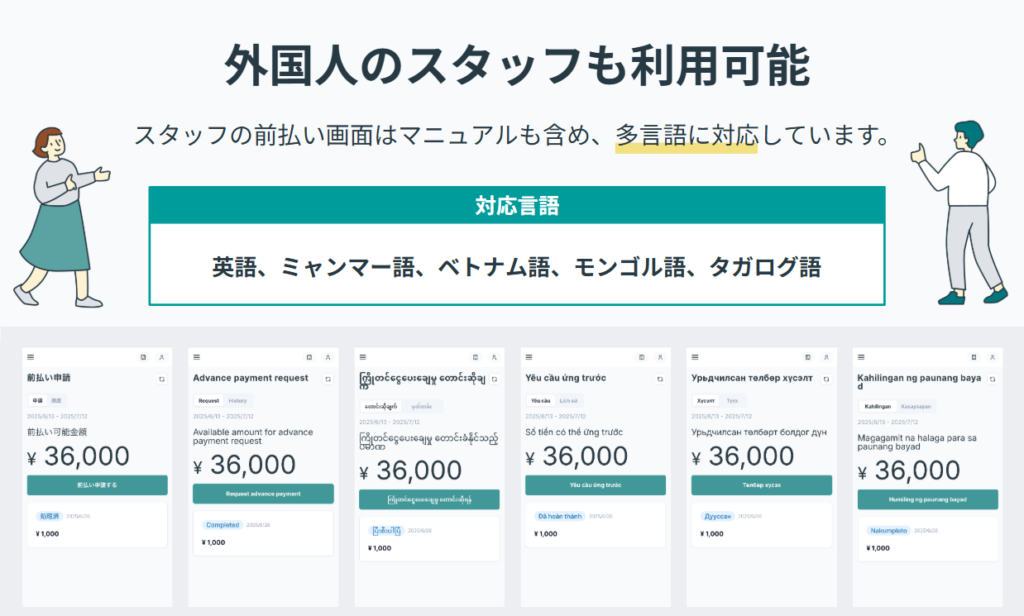Viewport: 1024px width, 616px height.
Task: Click refresh icon beside 前払い申請 title
Action: click(161, 379)
